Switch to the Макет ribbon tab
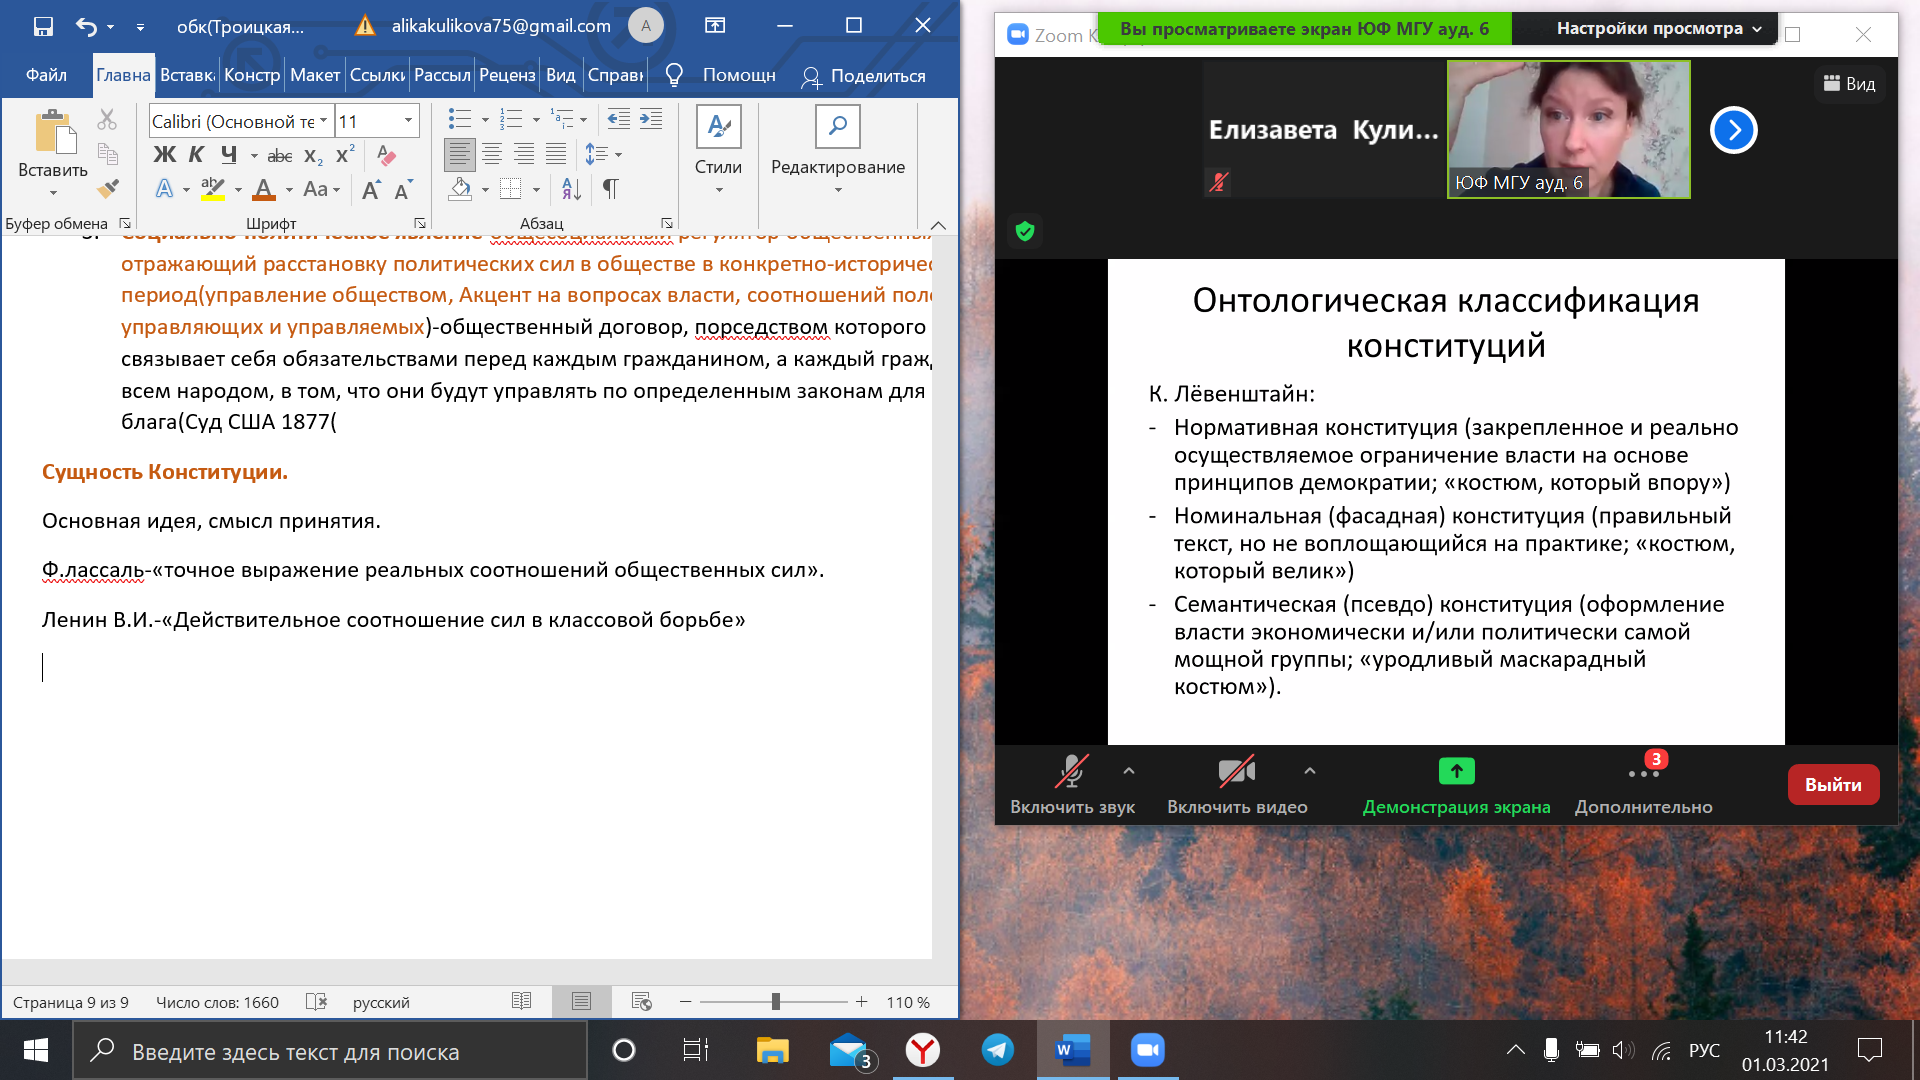 pyautogui.click(x=315, y=75)
